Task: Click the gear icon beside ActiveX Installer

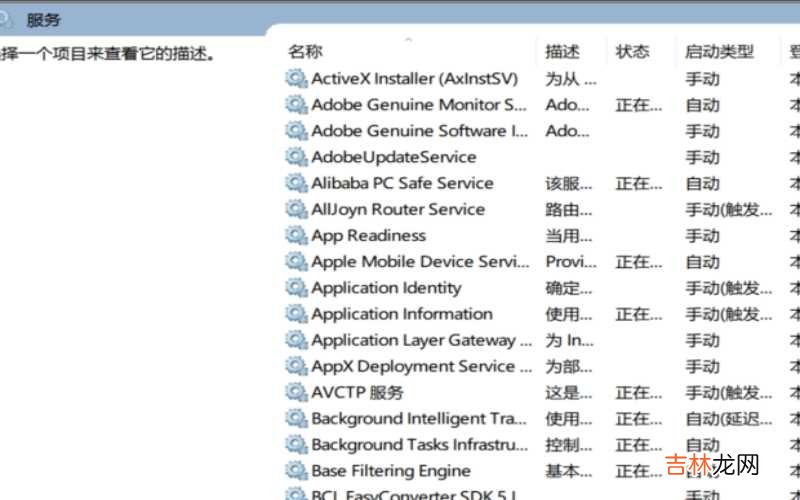Action: pos(296,78)
